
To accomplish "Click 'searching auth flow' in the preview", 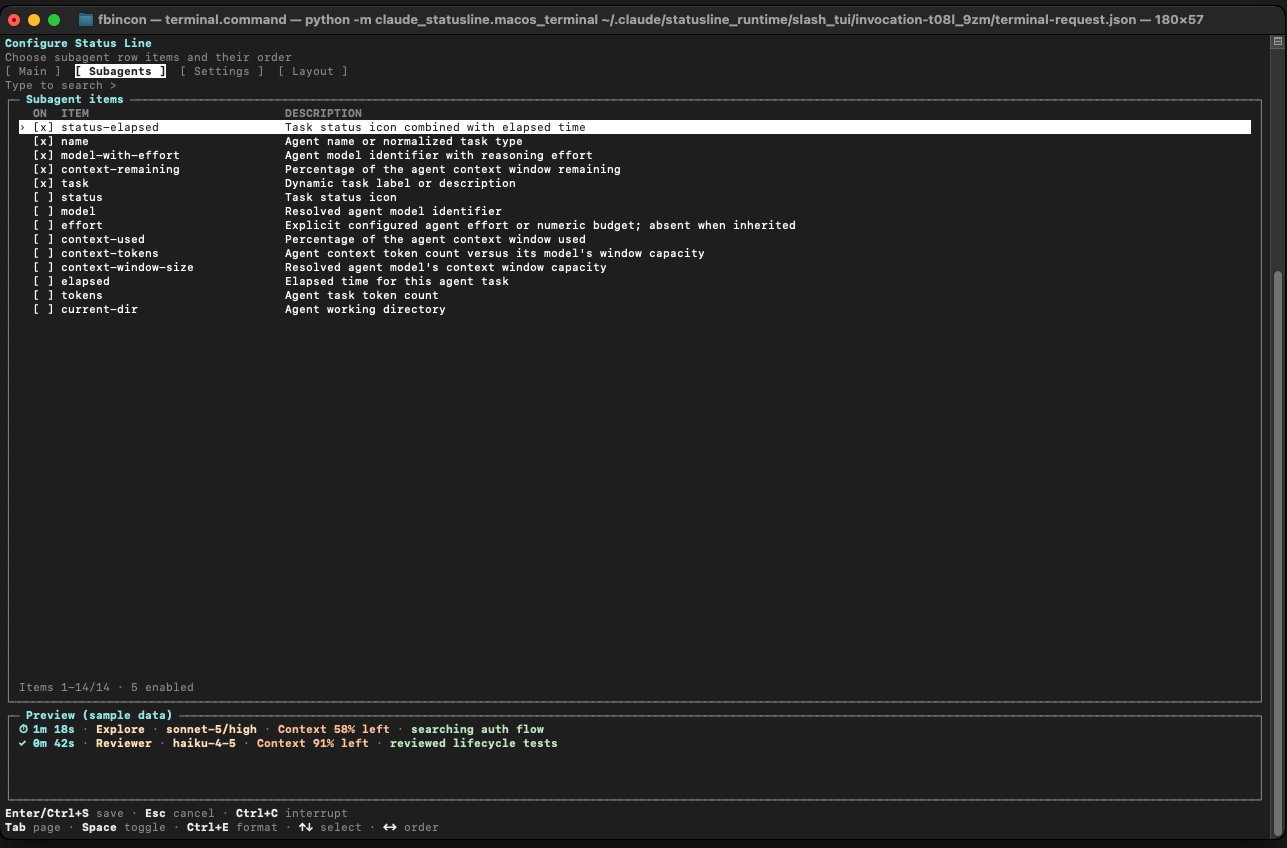I will tap(477, 730).
